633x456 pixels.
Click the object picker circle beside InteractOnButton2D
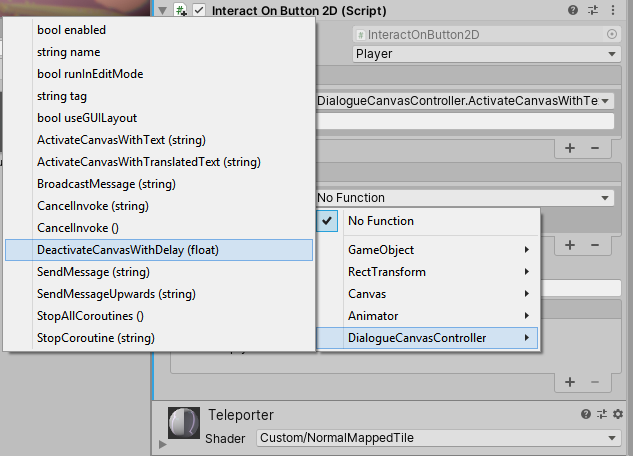(611, 33)
